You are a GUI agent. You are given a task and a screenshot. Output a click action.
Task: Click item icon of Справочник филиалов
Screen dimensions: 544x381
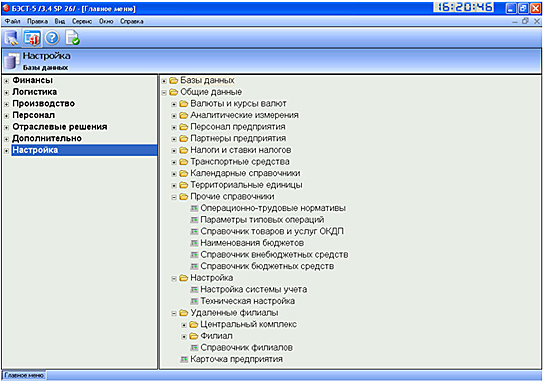point(194,348)
